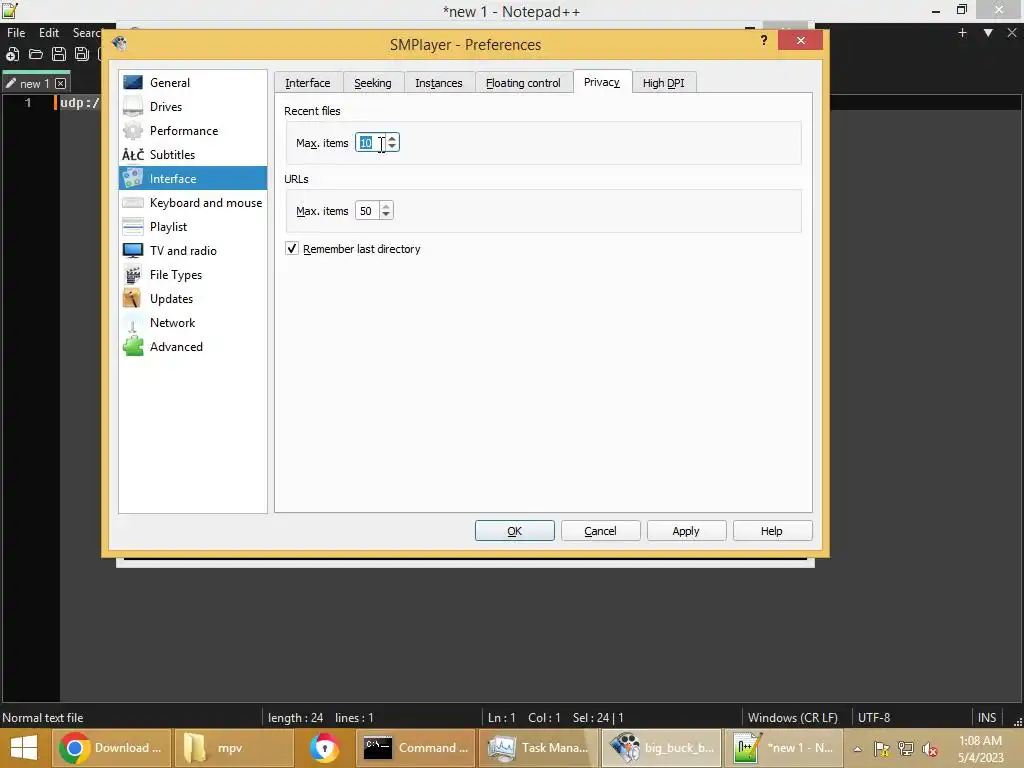Open the Drives preferences section
The width and height of the screenshot is (1024, 768).
193,106
